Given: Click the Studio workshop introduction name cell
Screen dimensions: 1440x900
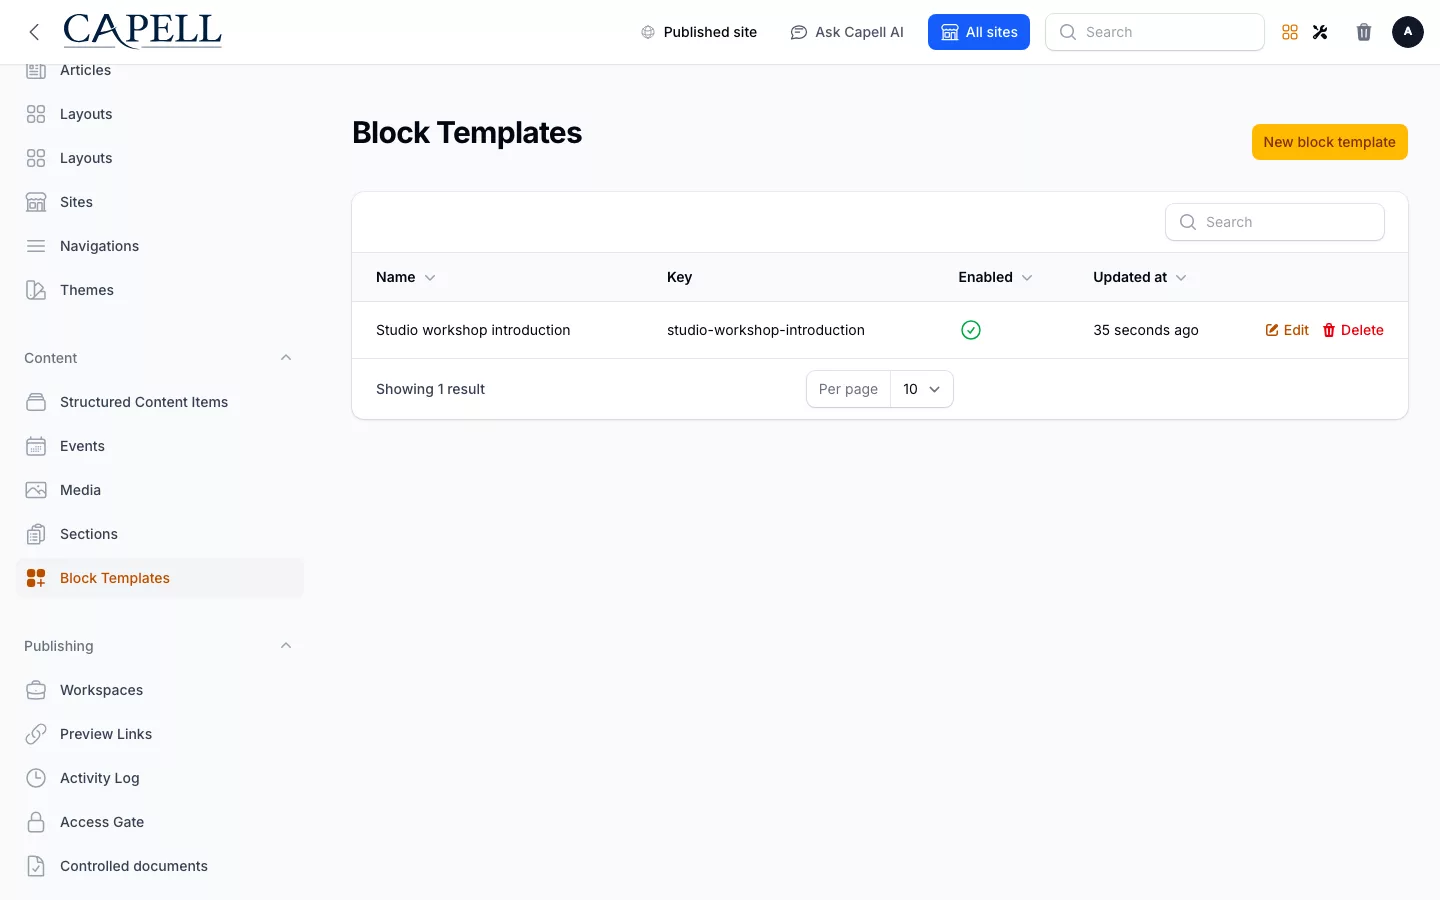Looking at the screenshot, I should pyautogui.click(x=473, y=330).
